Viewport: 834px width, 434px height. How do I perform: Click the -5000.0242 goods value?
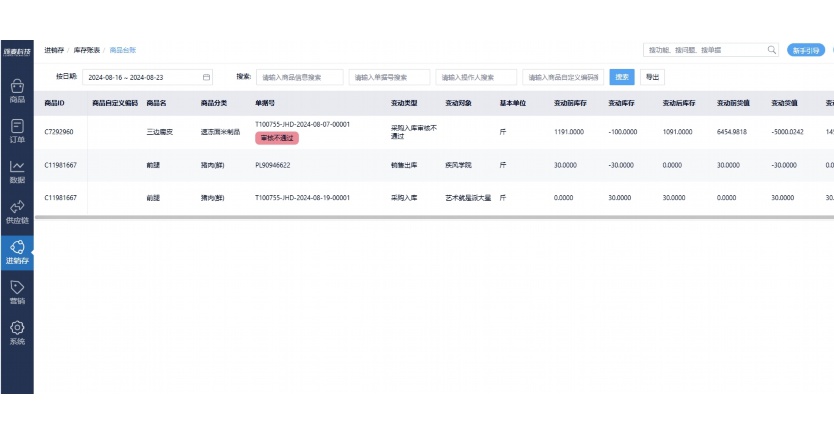tap(787, 132)
